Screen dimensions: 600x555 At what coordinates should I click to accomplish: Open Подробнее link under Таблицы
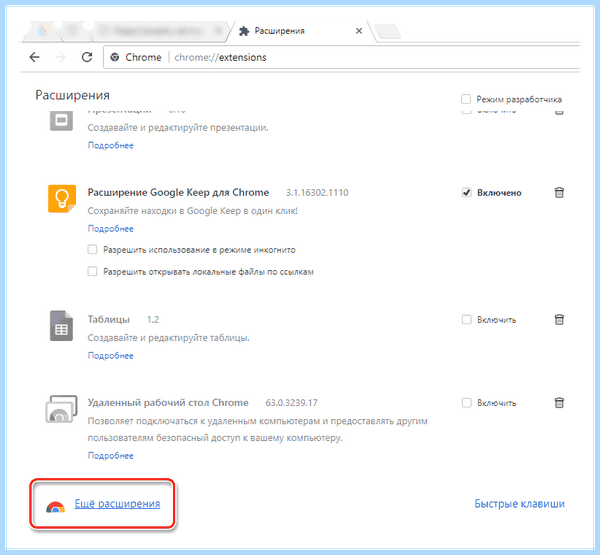[111, 356]
